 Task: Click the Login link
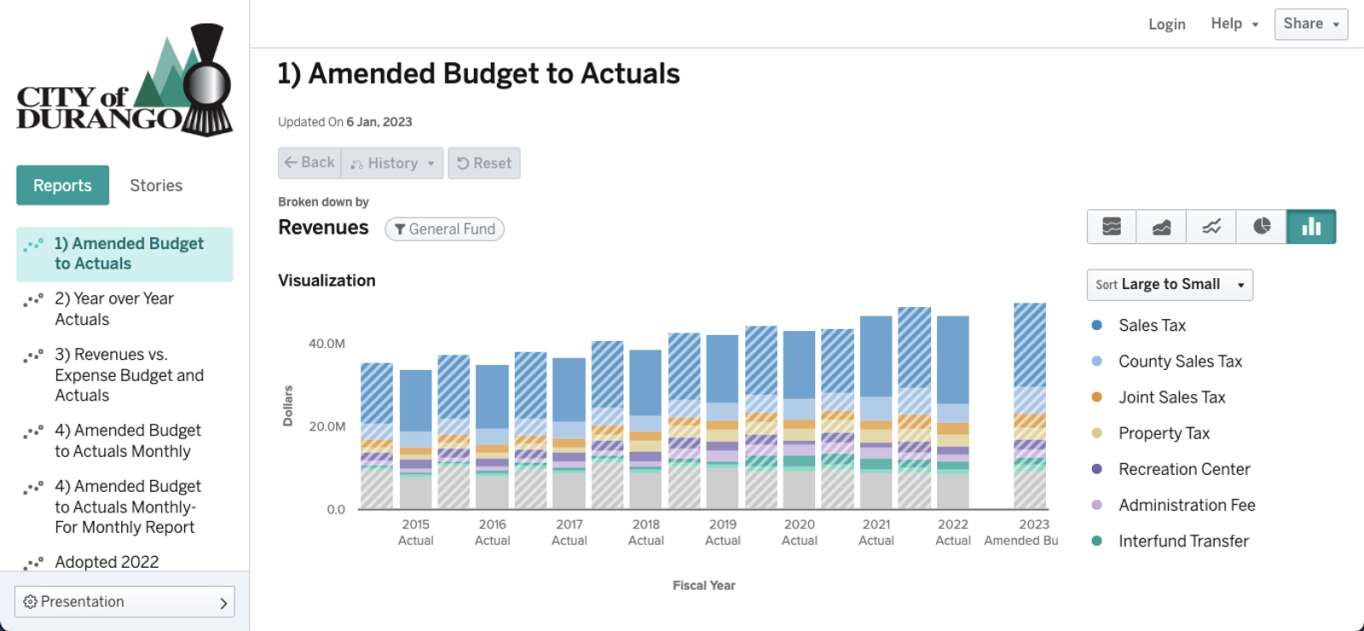click(1167, 24)
